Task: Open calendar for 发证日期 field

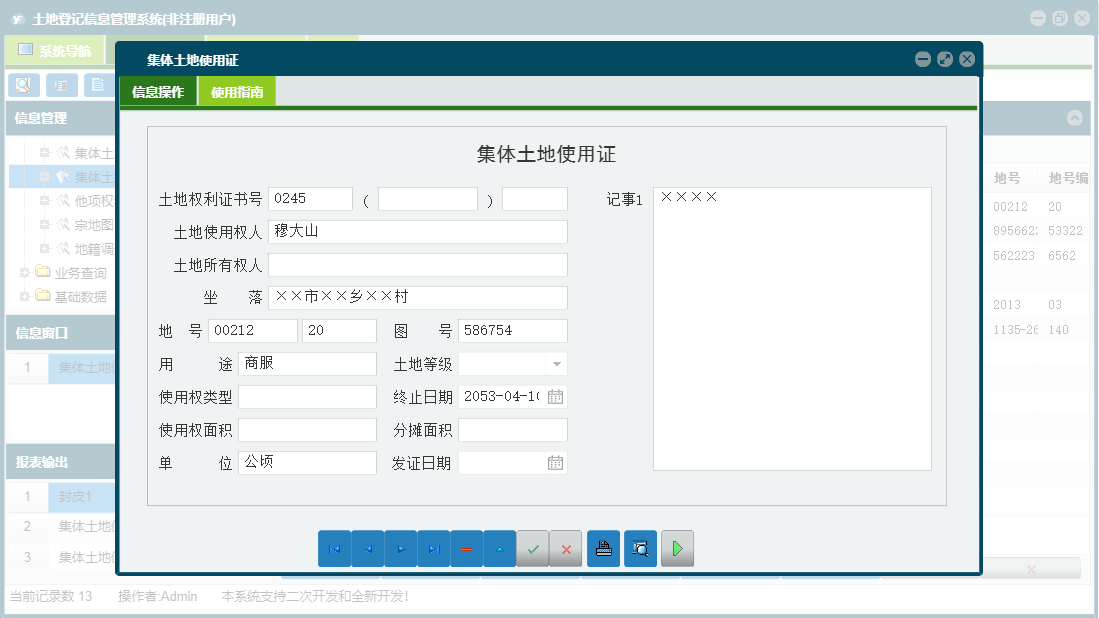Action: 555,462
